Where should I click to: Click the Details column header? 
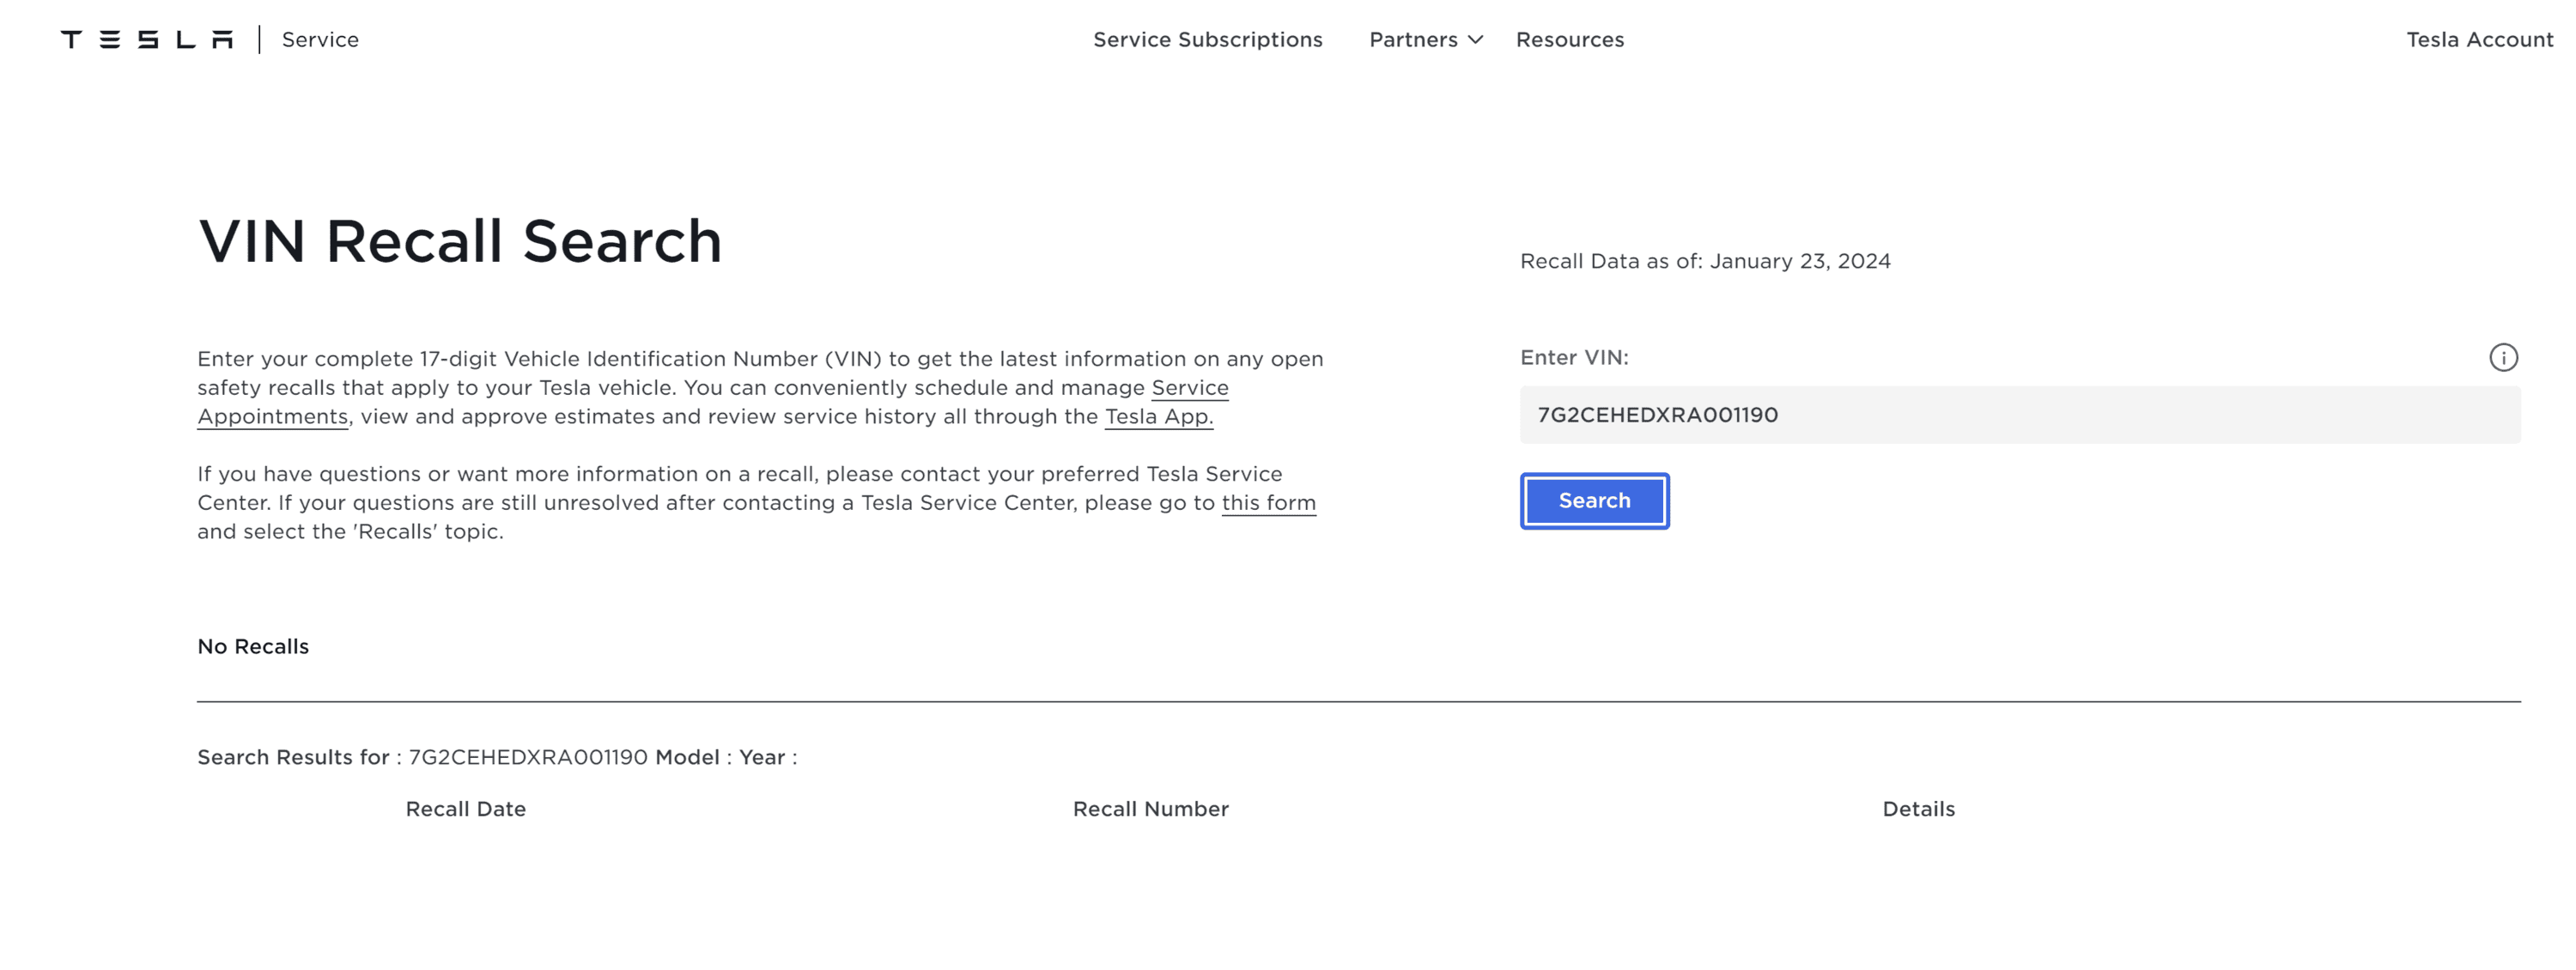coord(1918,809)
